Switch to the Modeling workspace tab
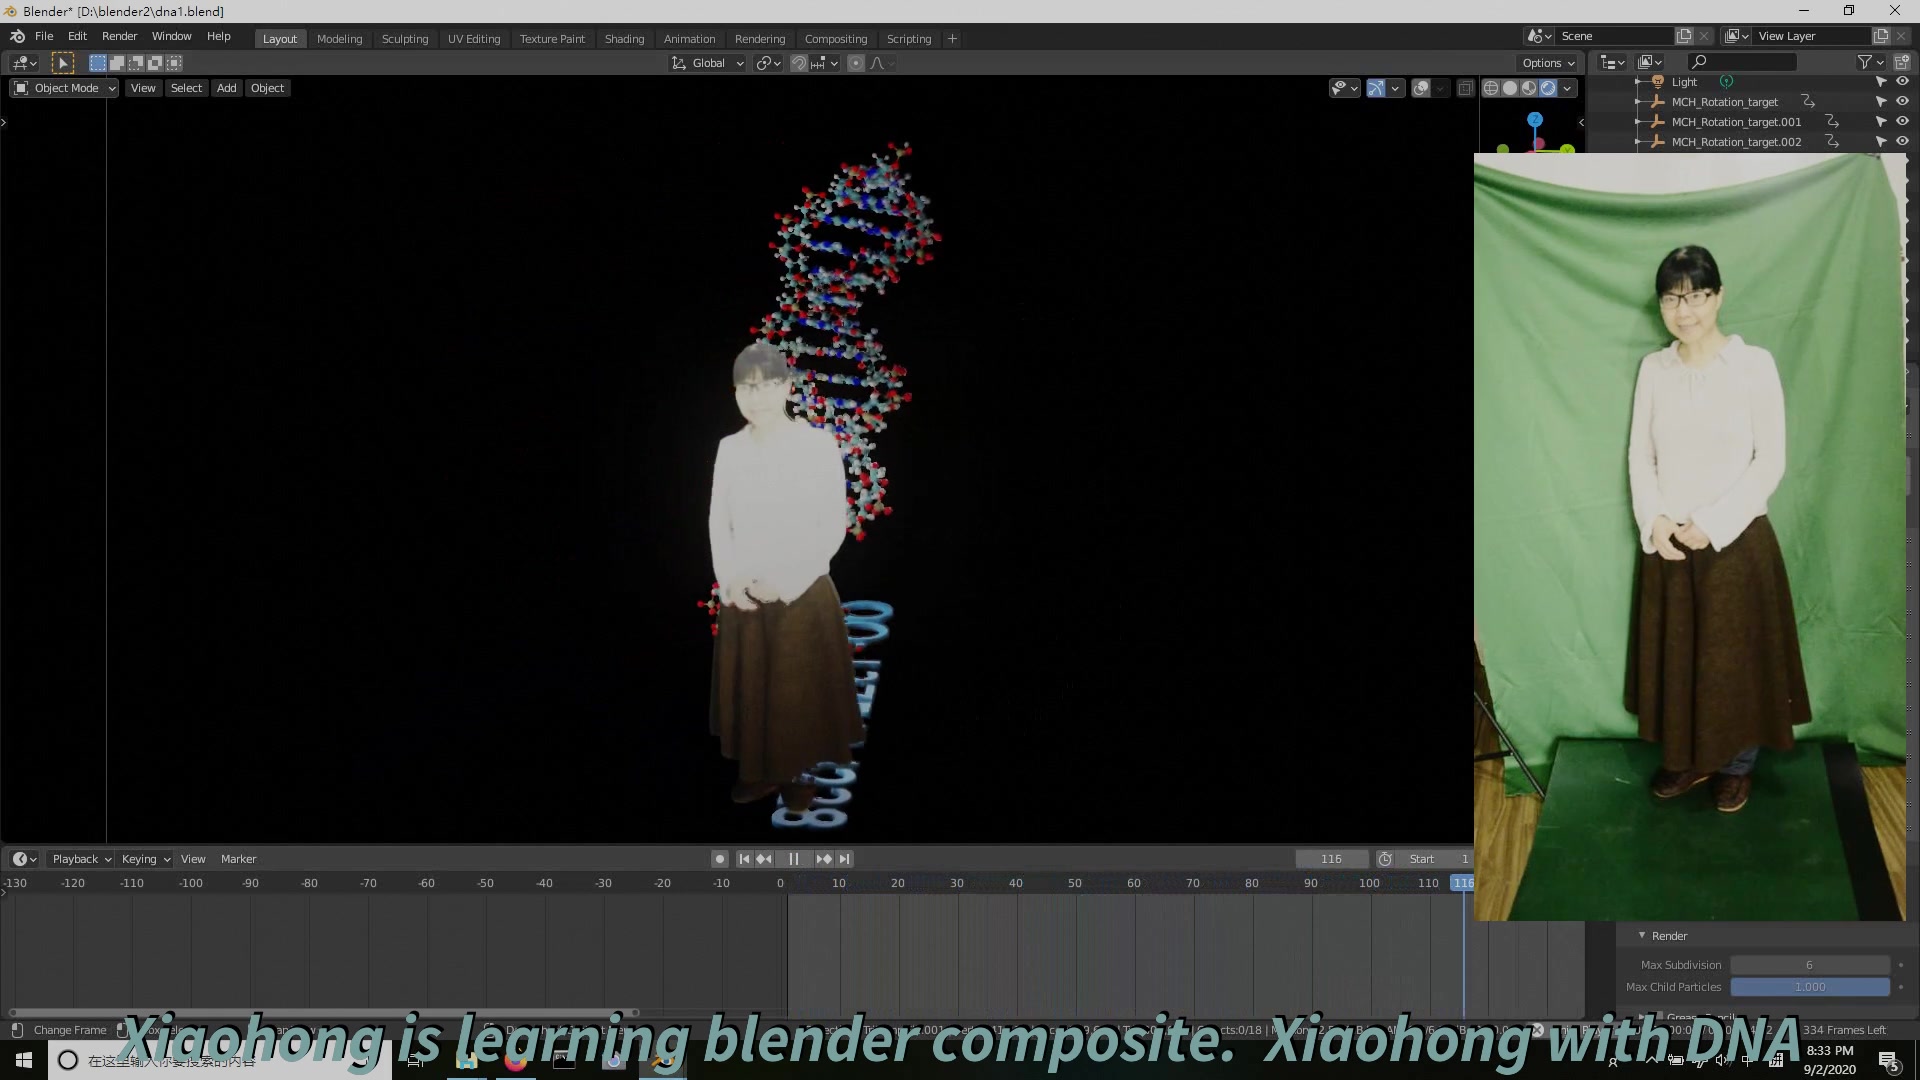 point(339,39)
